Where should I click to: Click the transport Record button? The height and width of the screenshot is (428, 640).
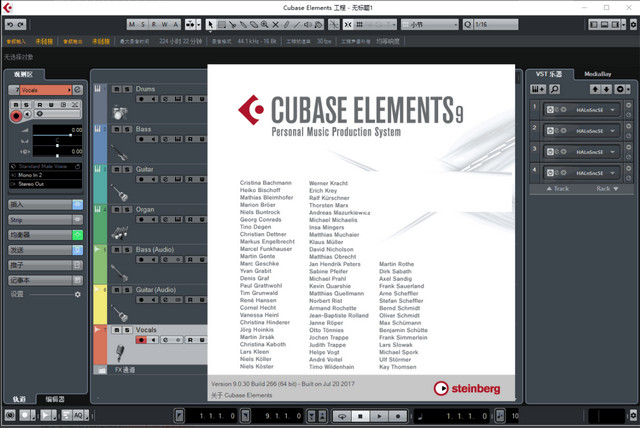(x=398, y=416)
